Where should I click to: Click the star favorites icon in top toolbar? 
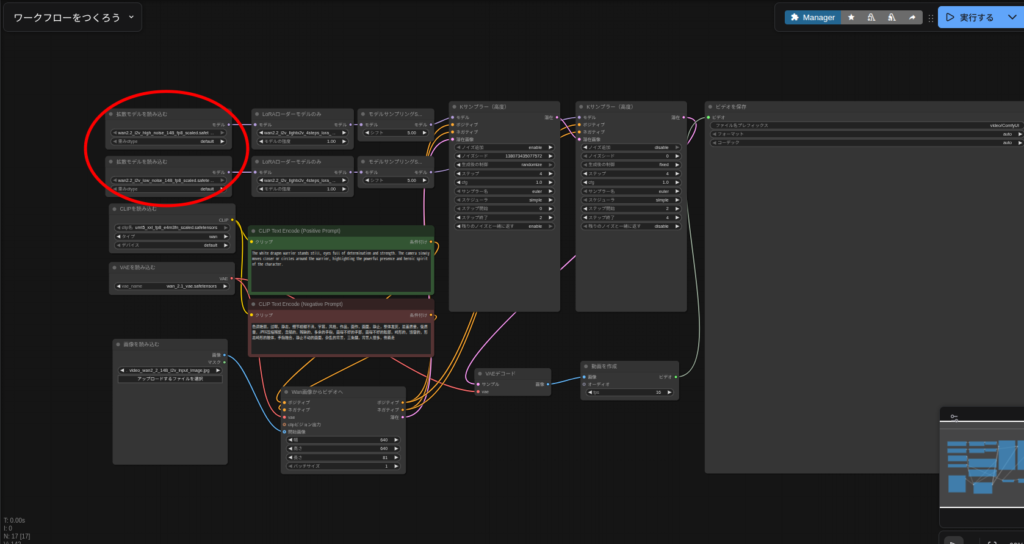[851, 17]
